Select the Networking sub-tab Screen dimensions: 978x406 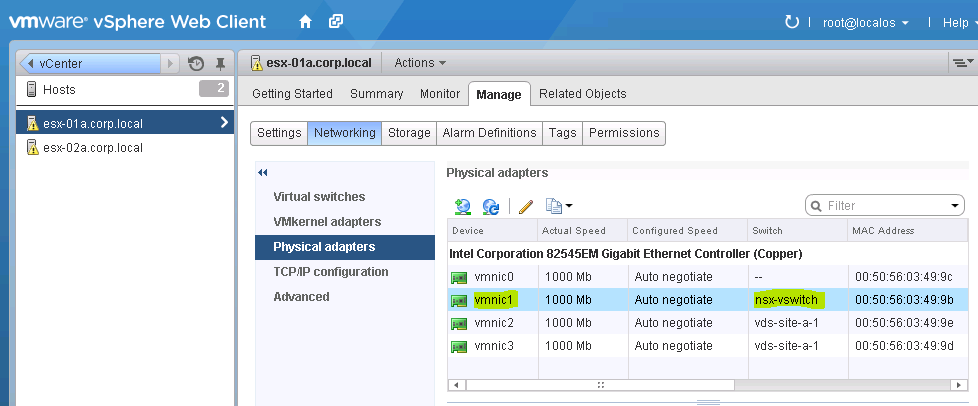(345, 133)
